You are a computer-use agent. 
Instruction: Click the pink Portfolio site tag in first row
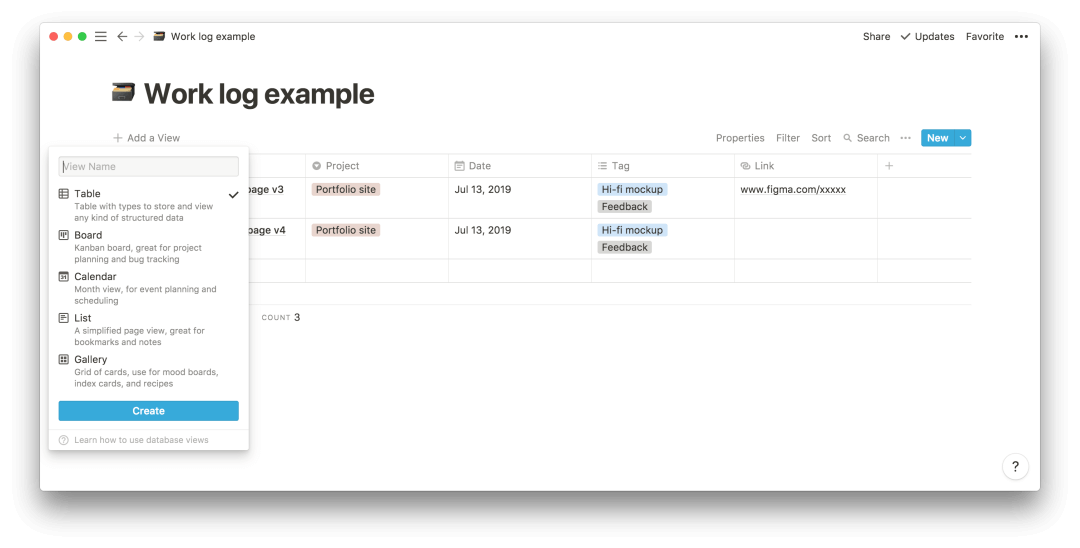(x=346, y=189)
